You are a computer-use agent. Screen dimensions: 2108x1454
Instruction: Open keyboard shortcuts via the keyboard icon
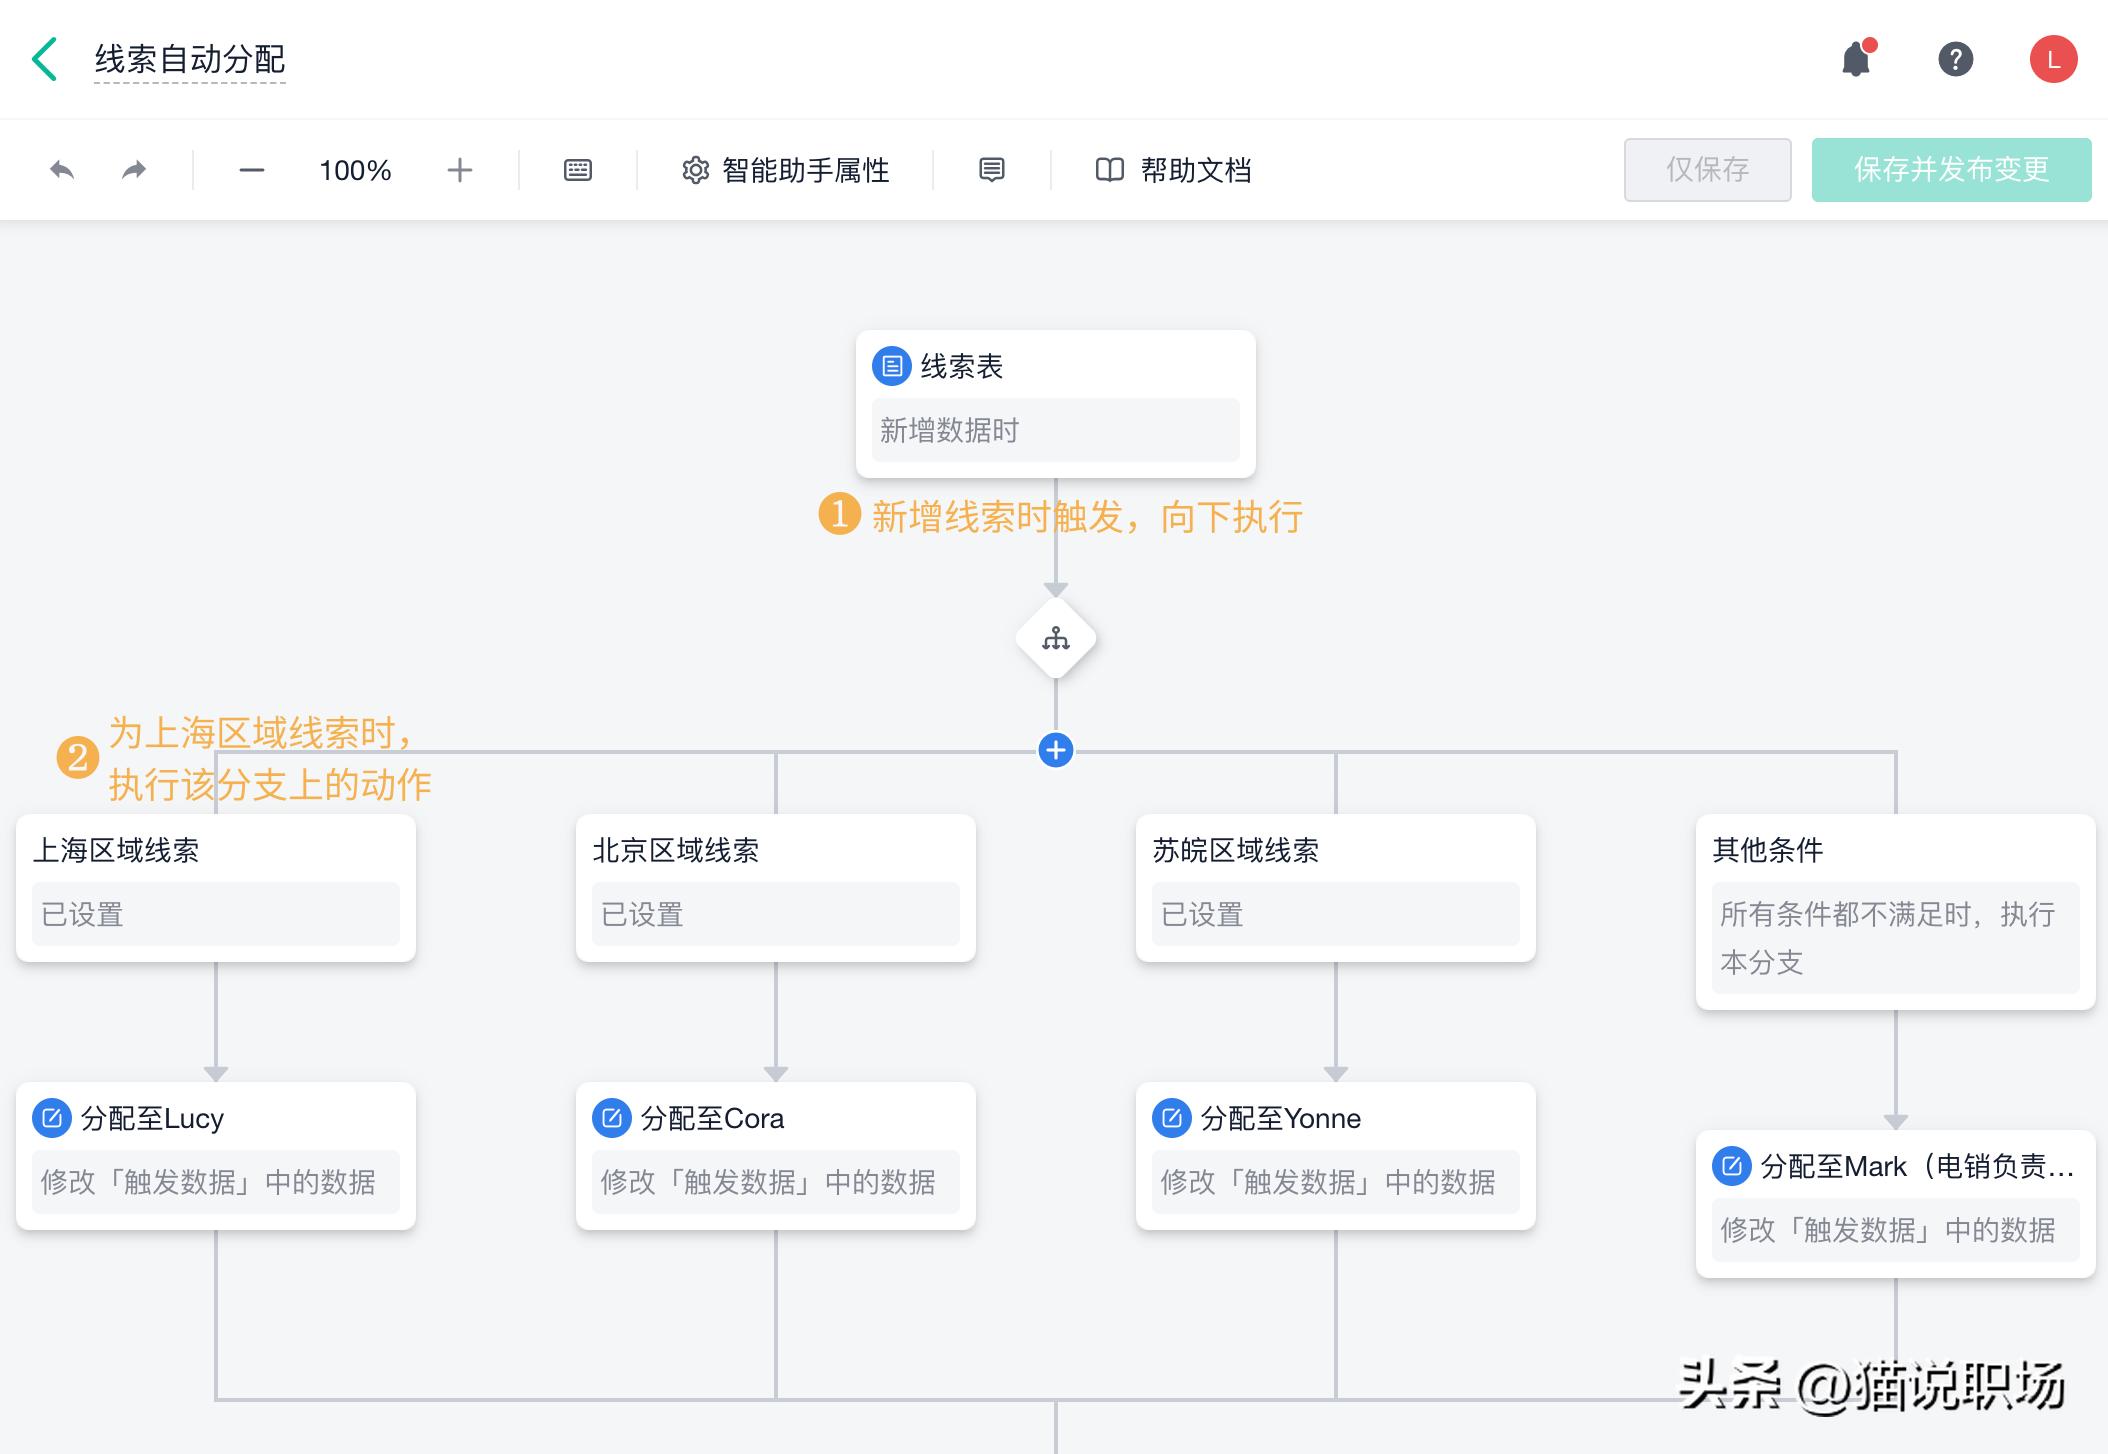[x=577, y=169]
